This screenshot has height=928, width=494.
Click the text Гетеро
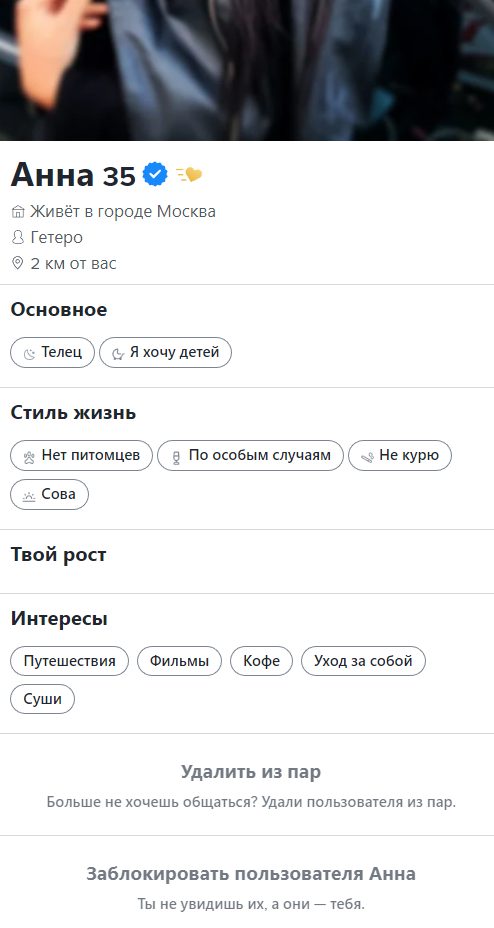57,237
